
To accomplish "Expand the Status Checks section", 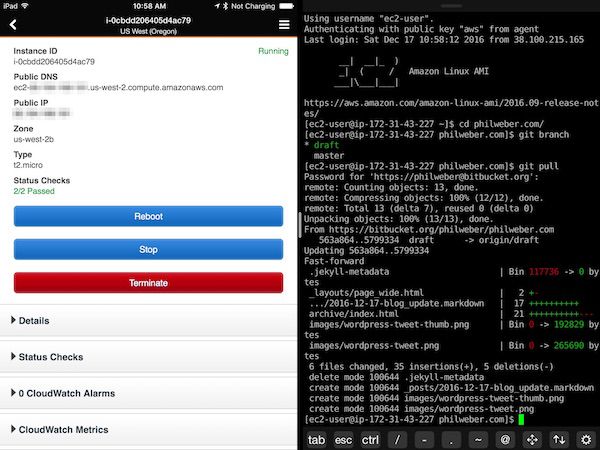I will 148,357.
